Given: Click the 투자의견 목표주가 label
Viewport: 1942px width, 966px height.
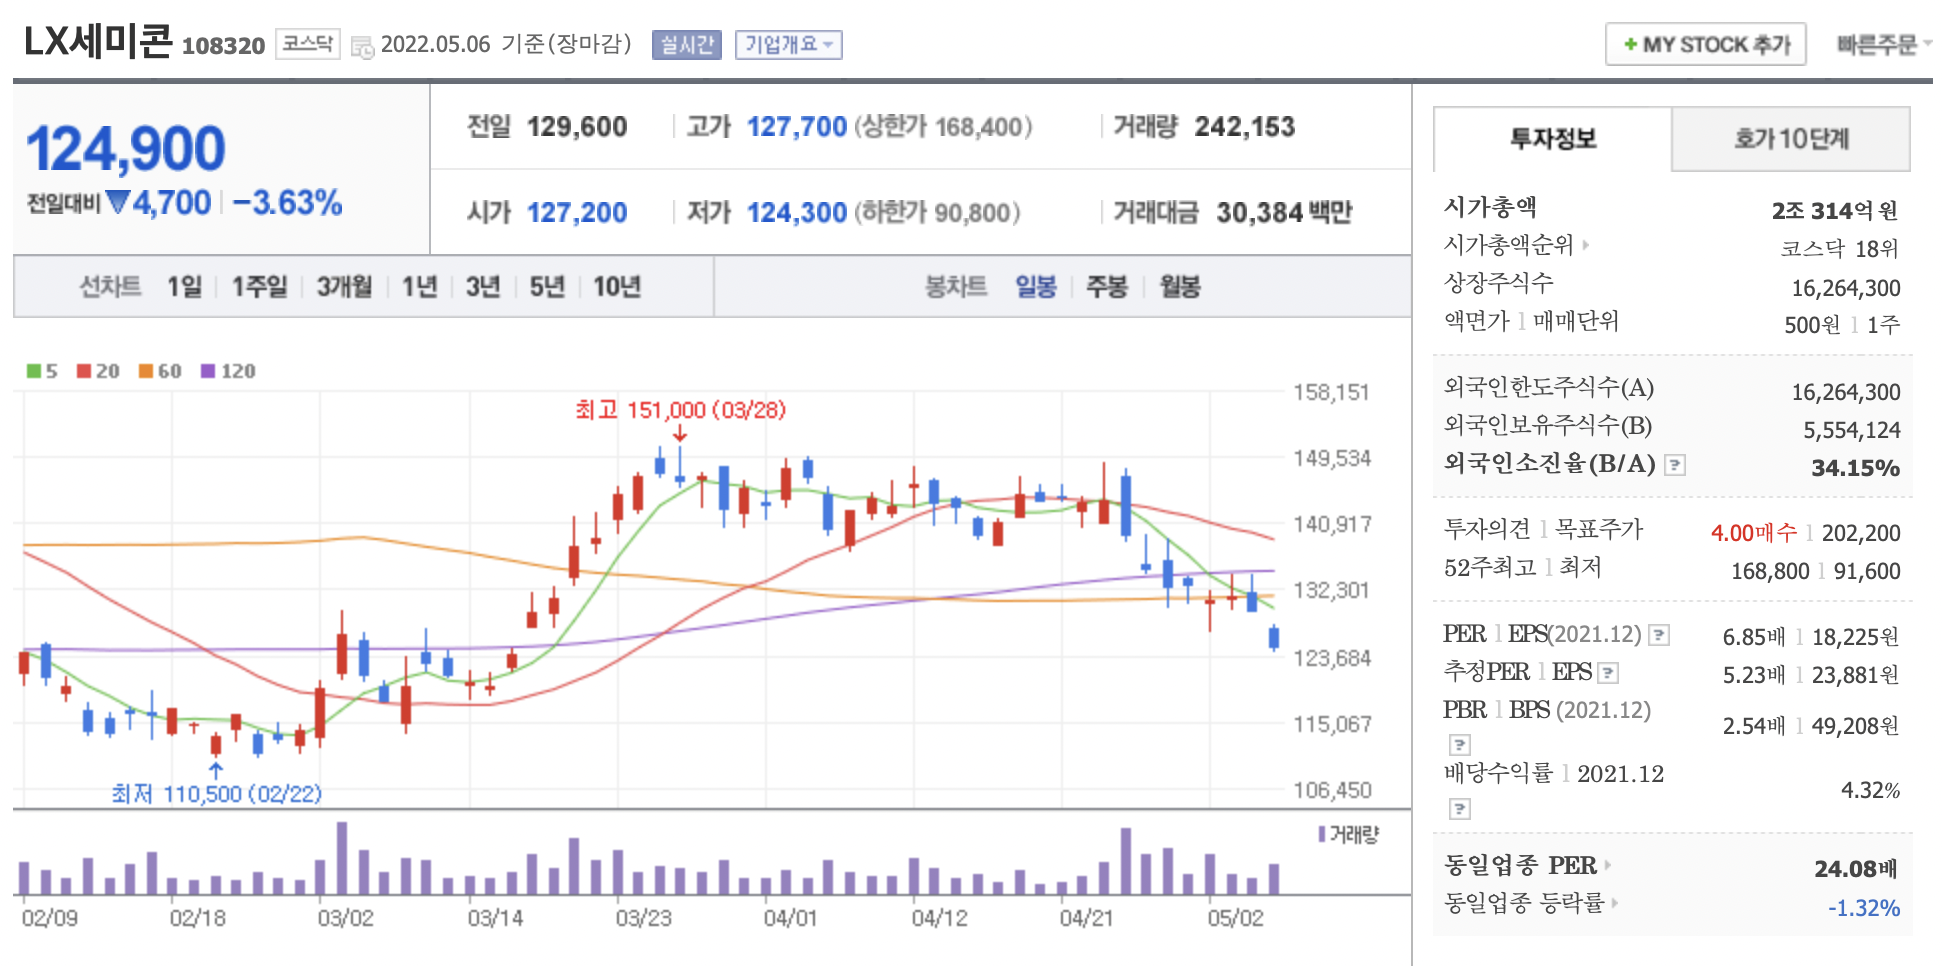Looking at the screenshot, I should coord(1544,529).
